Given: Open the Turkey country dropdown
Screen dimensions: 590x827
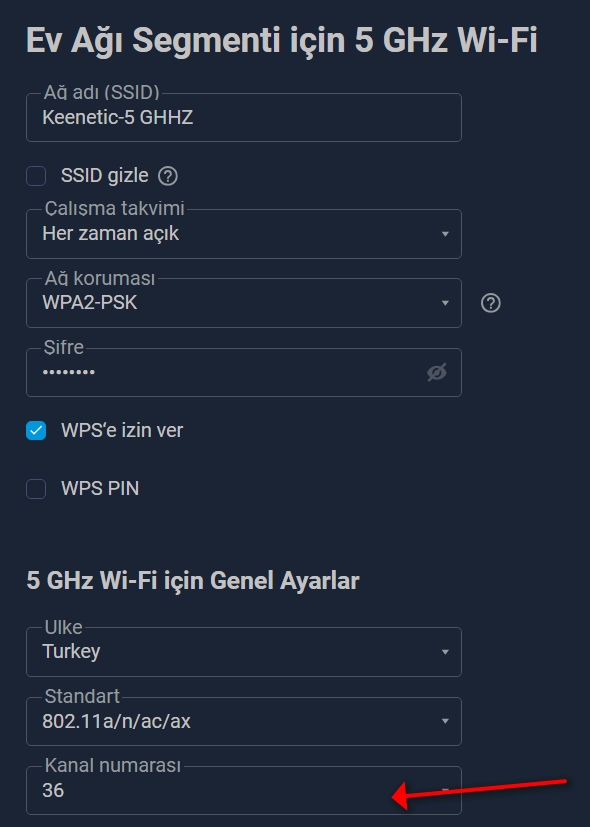Looking at the screenshot, I should [x=244, y=652].
